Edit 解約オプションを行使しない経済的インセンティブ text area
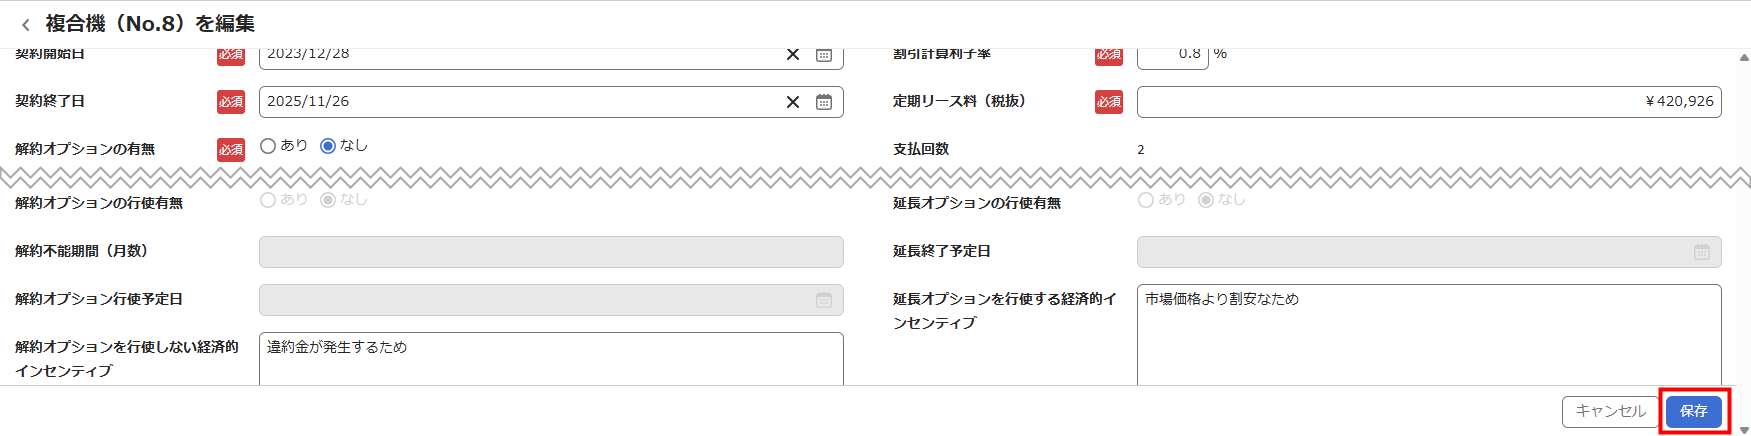This screenshot has width=1751, height=436. point(550,360)
